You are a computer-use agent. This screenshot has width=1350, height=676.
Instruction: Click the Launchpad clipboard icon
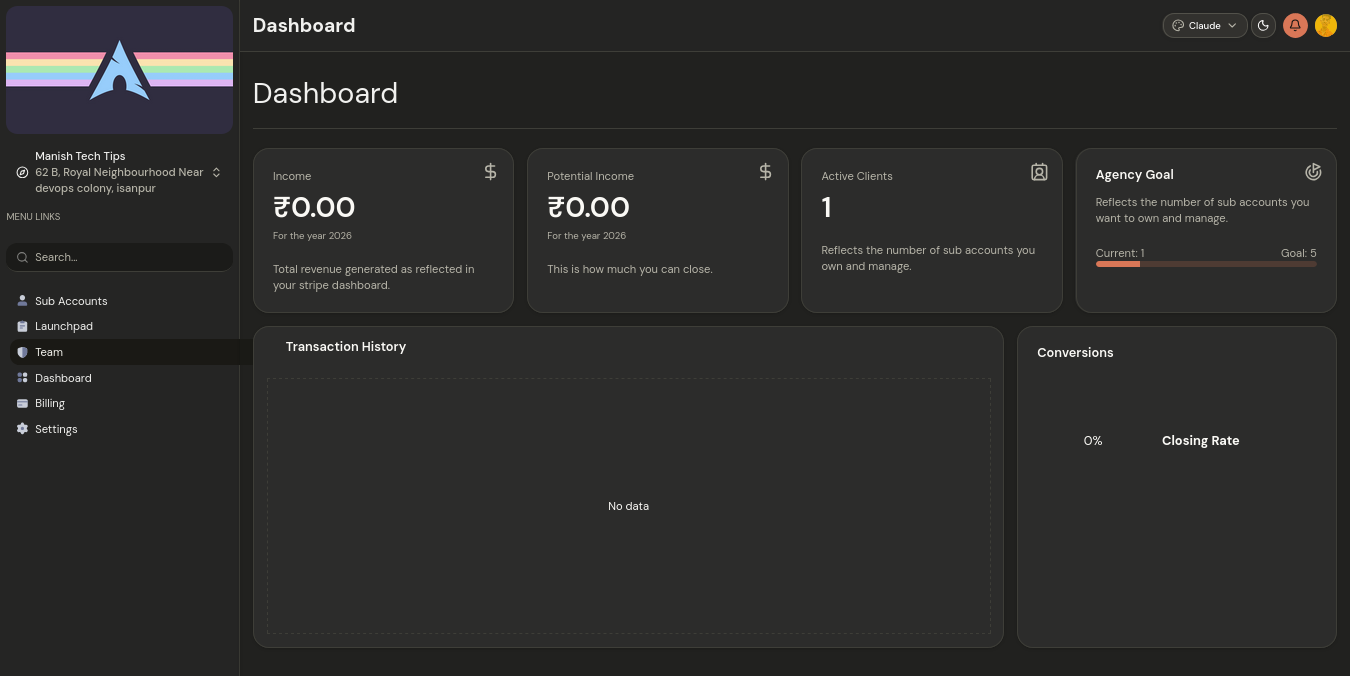pos(22,326)
